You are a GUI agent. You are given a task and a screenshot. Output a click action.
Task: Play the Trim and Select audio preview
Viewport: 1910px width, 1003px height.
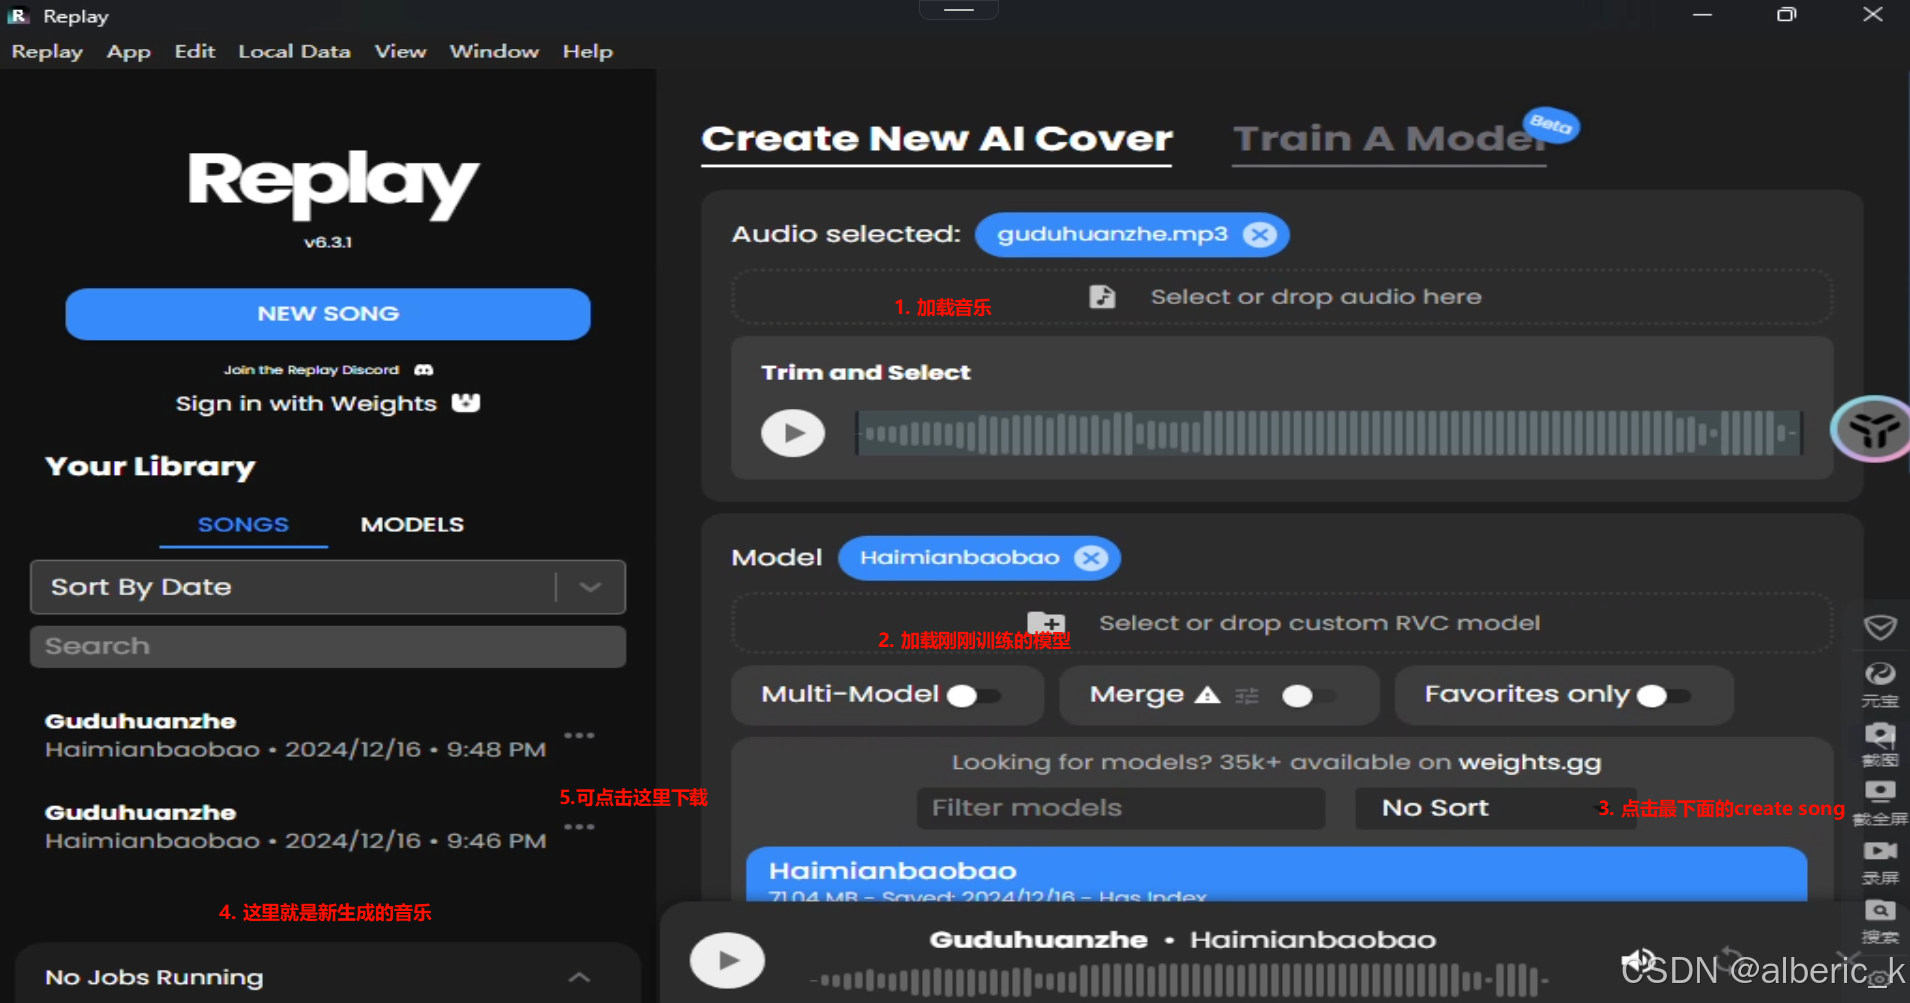point(792,433)
